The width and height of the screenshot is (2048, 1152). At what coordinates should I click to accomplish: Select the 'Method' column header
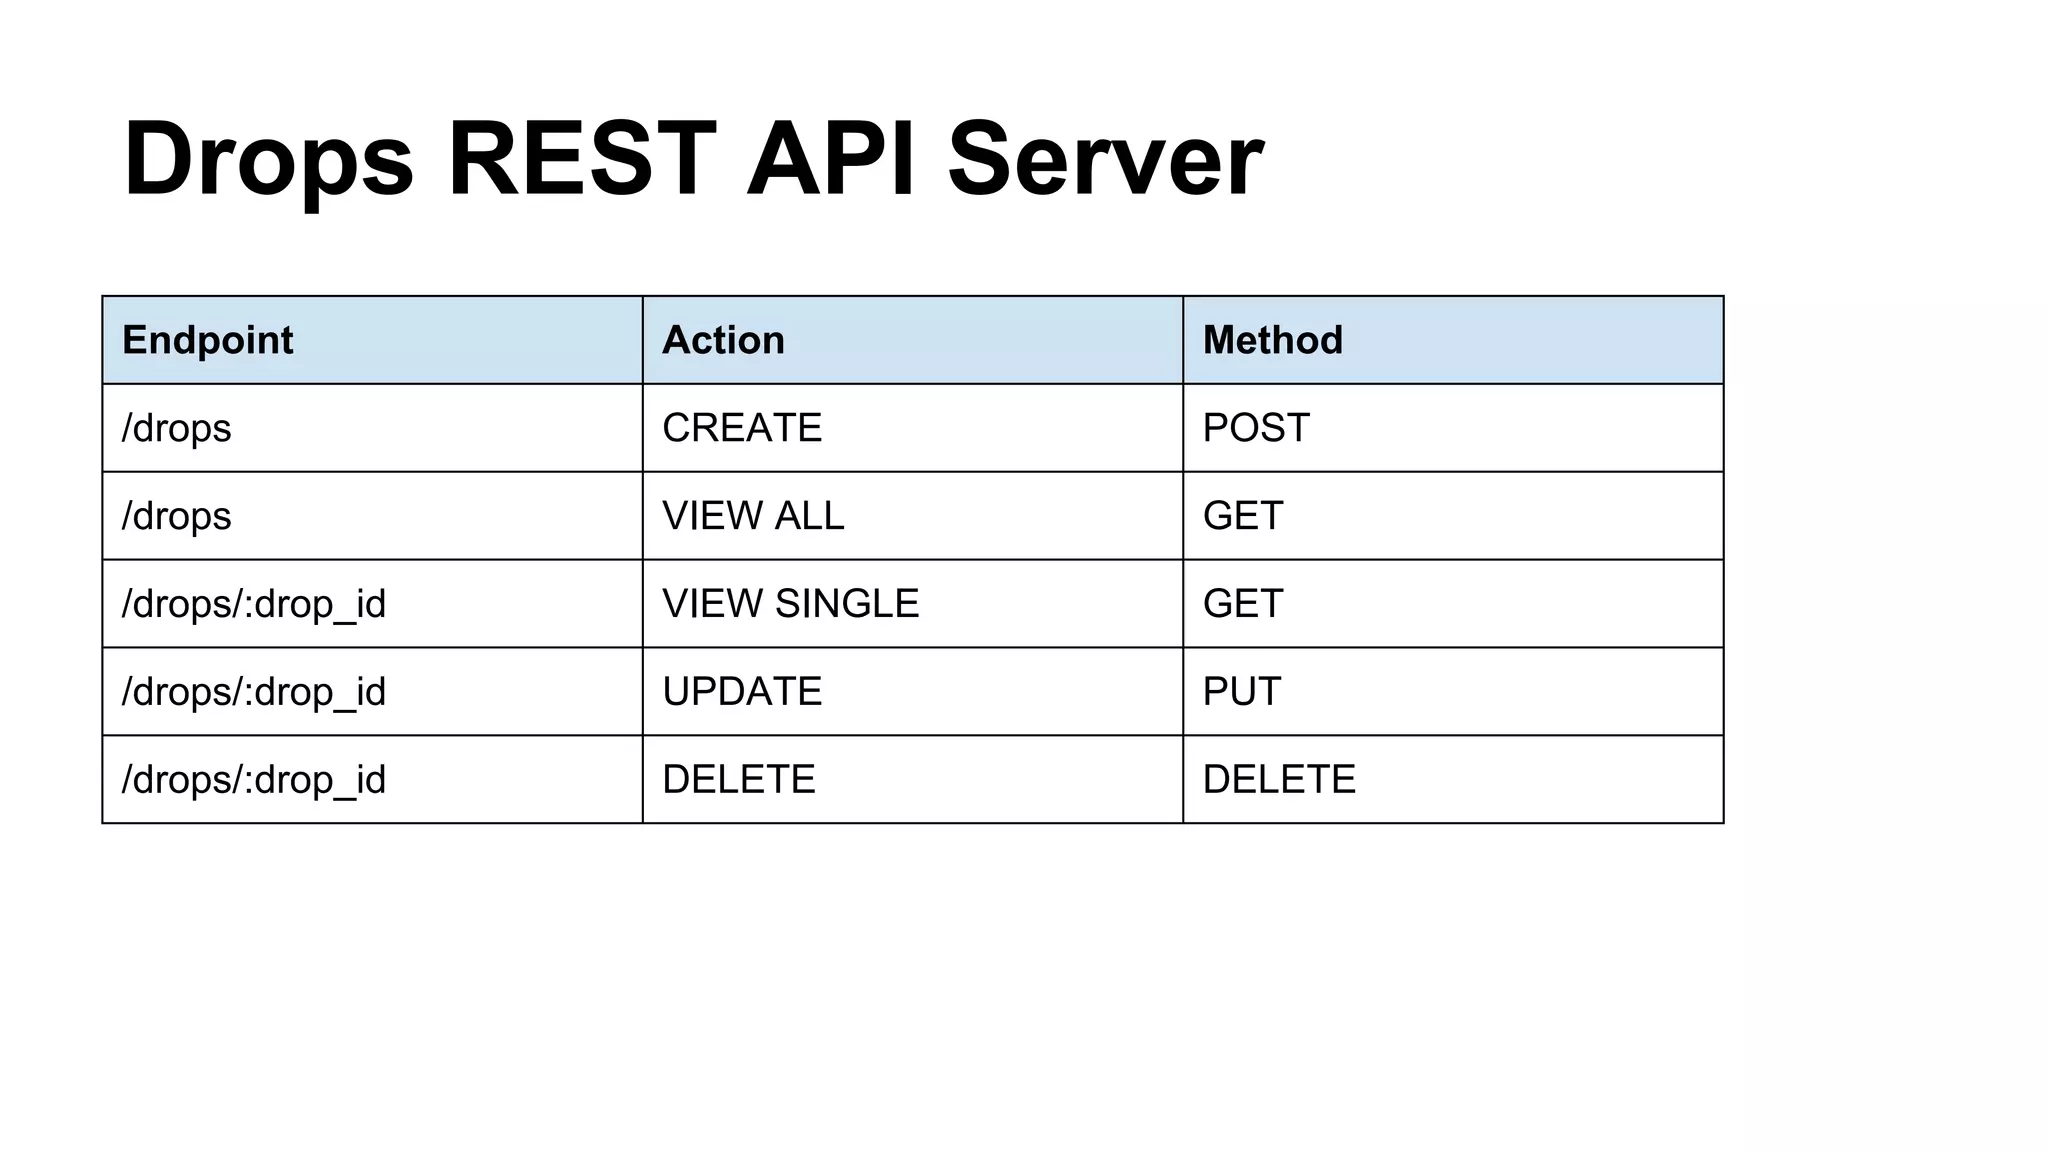click(1453, 340)
